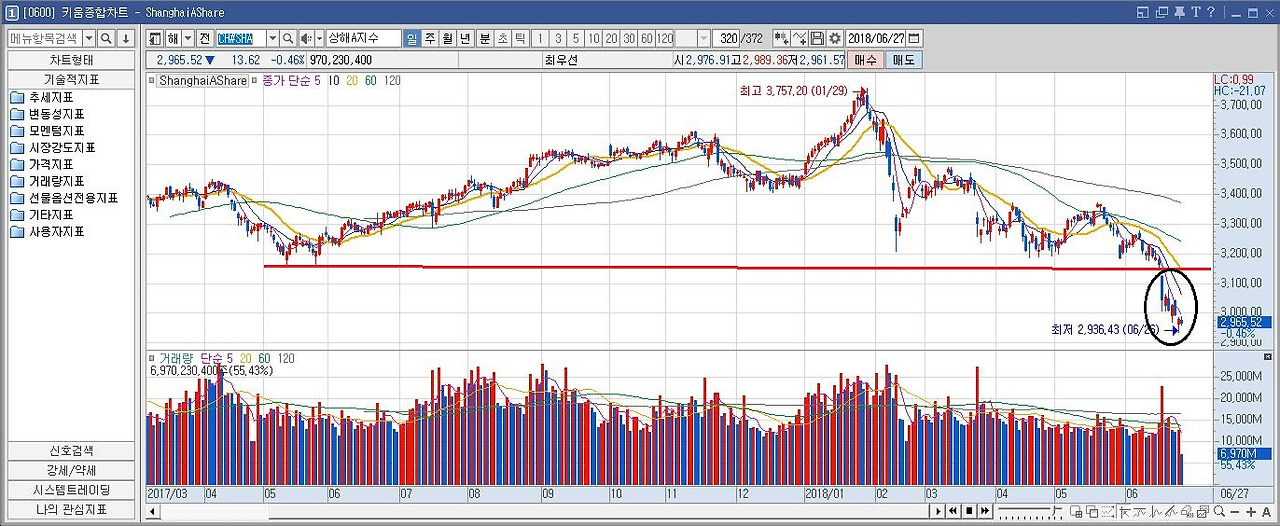Viewport: 1280px width, 526px height.
Task: Click the magnifier zoom icon at the bottom right
Action: pyautogui.click(x=1219, y=511)
